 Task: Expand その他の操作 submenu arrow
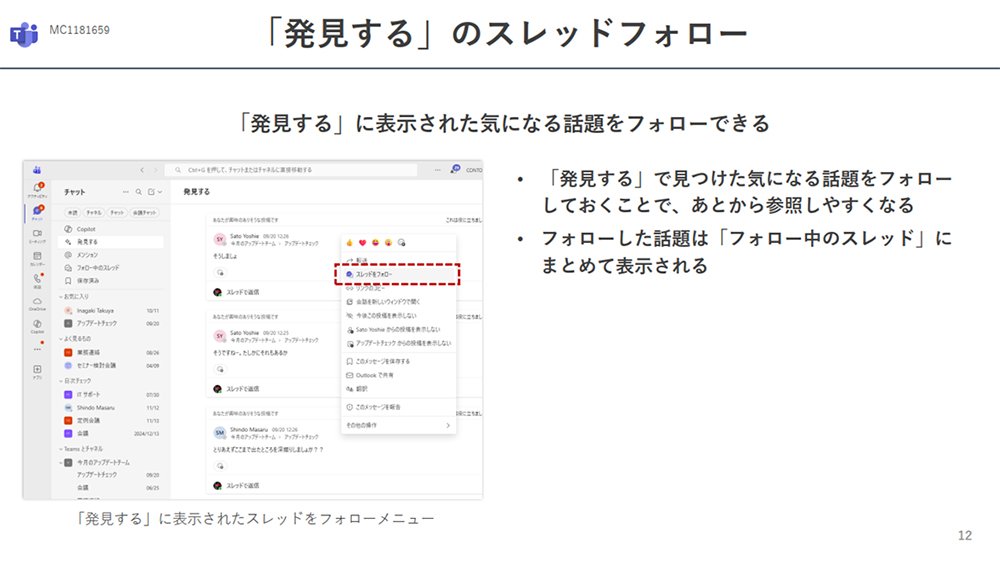tap(448, 425)
